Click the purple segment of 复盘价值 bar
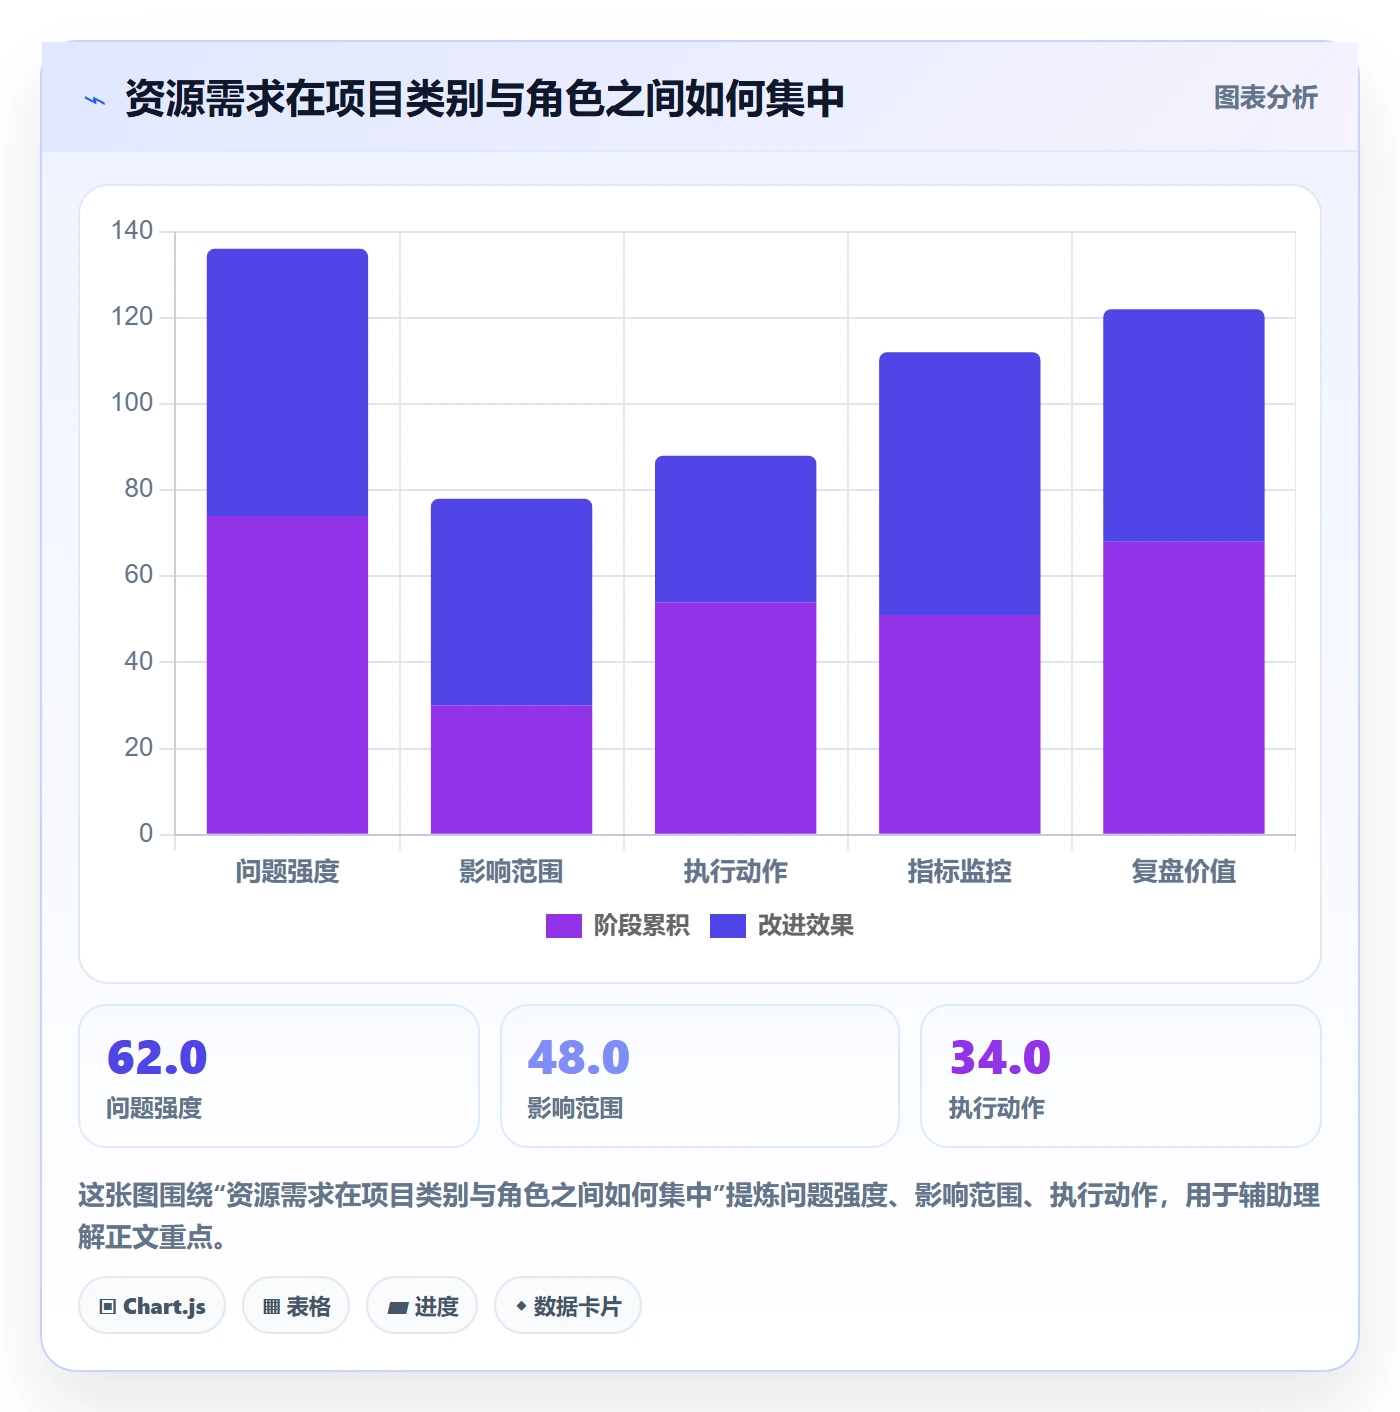 (1183, 688)
